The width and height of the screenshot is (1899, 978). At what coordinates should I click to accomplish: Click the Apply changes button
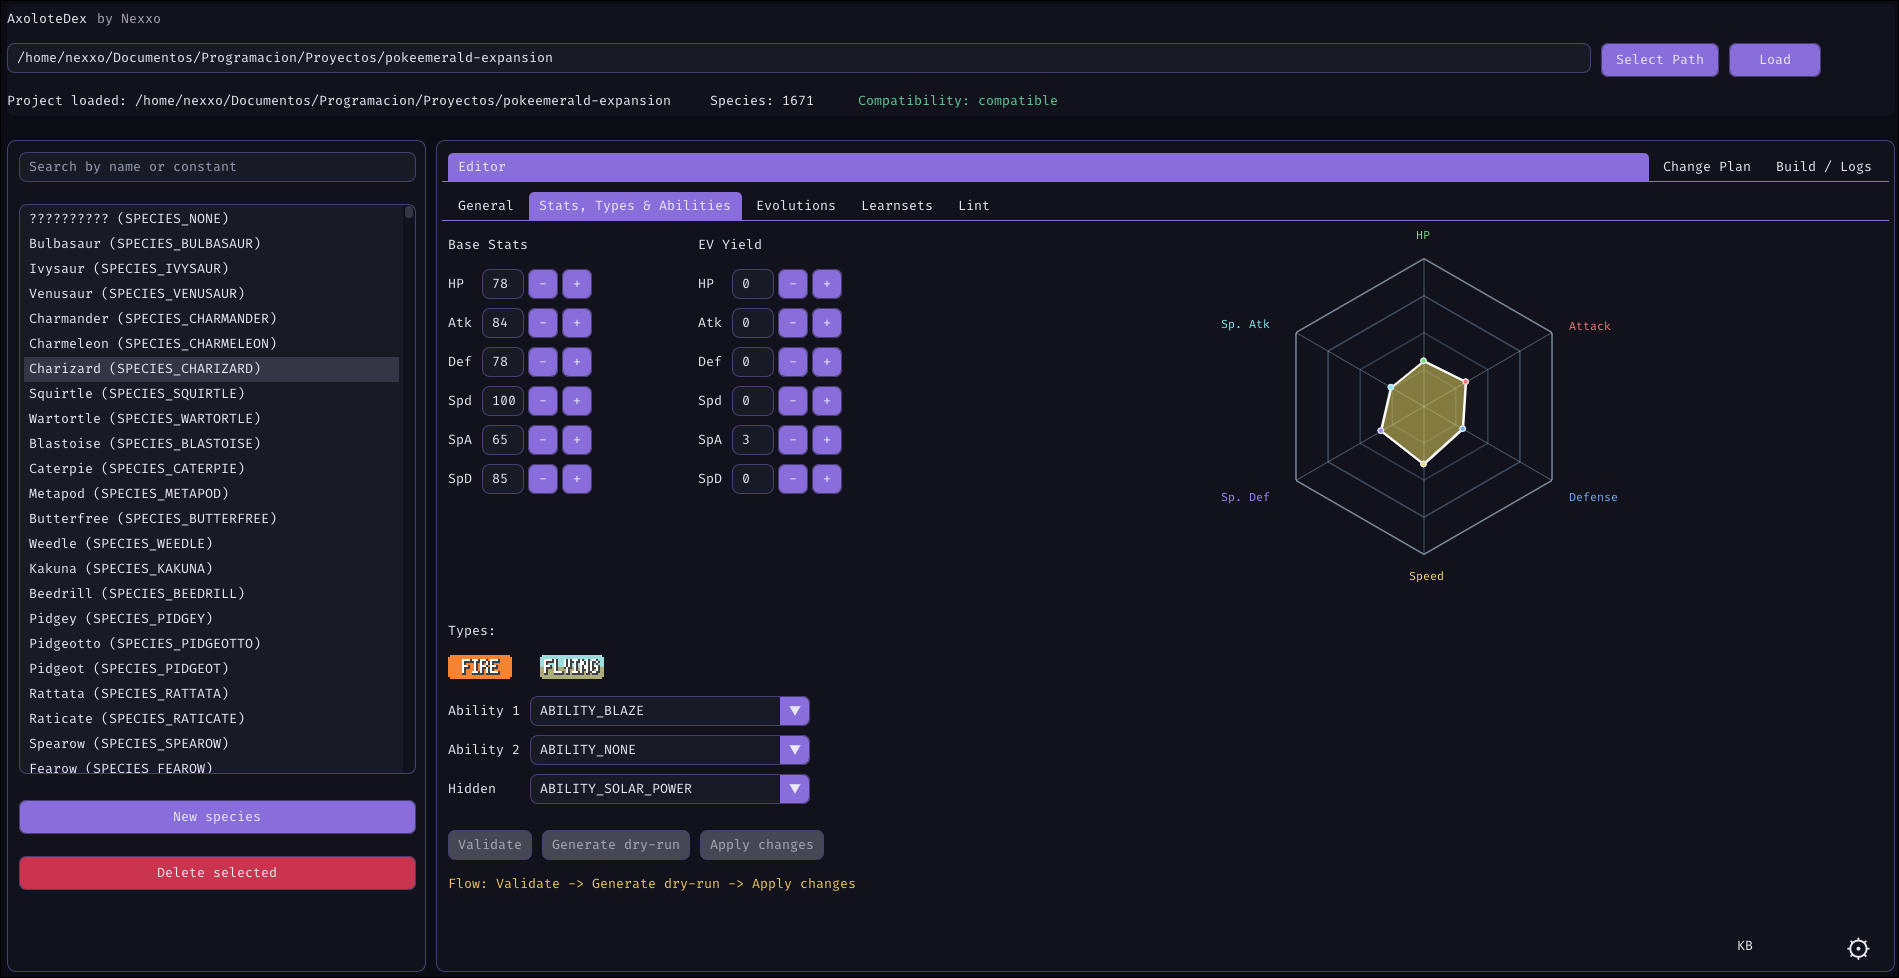pos(762,845)
